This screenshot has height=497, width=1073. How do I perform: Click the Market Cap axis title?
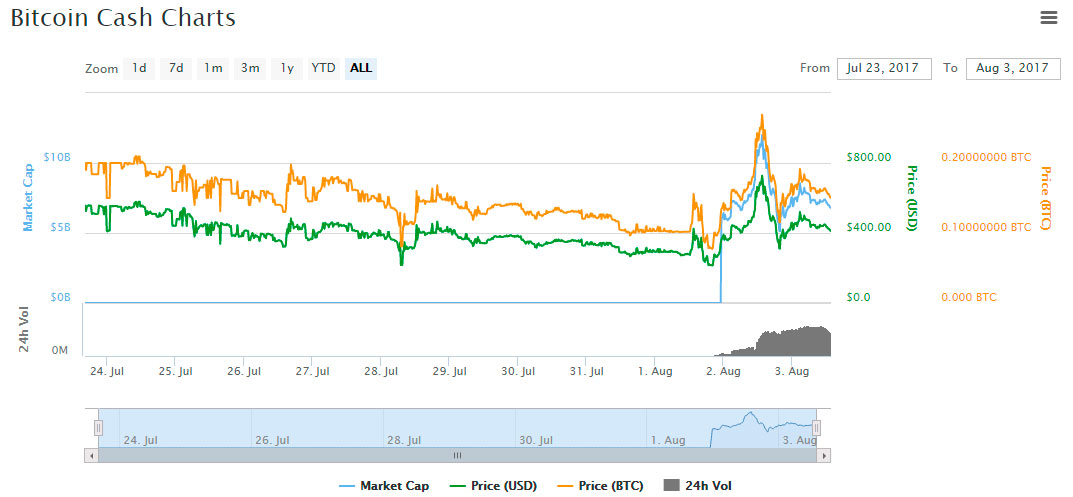tap(29, 197)
